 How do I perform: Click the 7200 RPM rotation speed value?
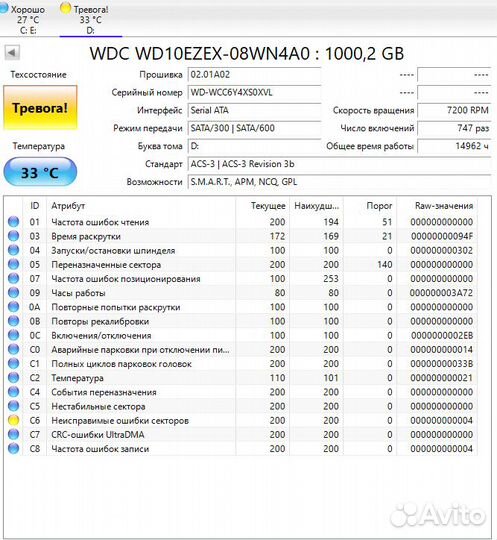[x=454, y=111]
